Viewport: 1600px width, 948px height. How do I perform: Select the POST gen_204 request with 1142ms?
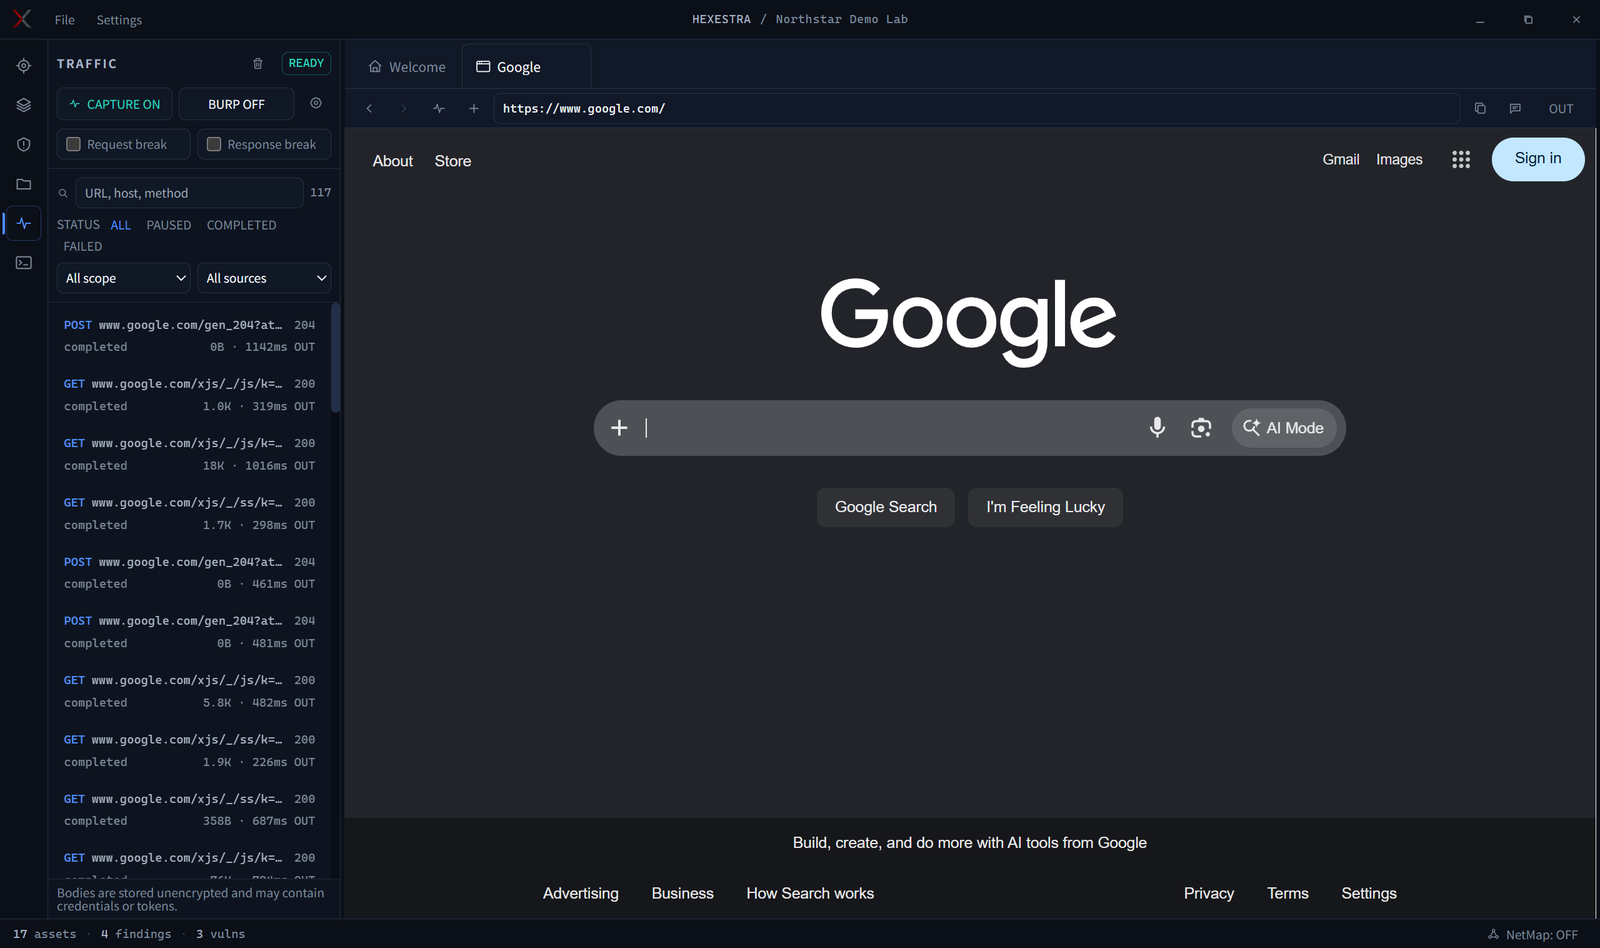click(x=189, y=336)
